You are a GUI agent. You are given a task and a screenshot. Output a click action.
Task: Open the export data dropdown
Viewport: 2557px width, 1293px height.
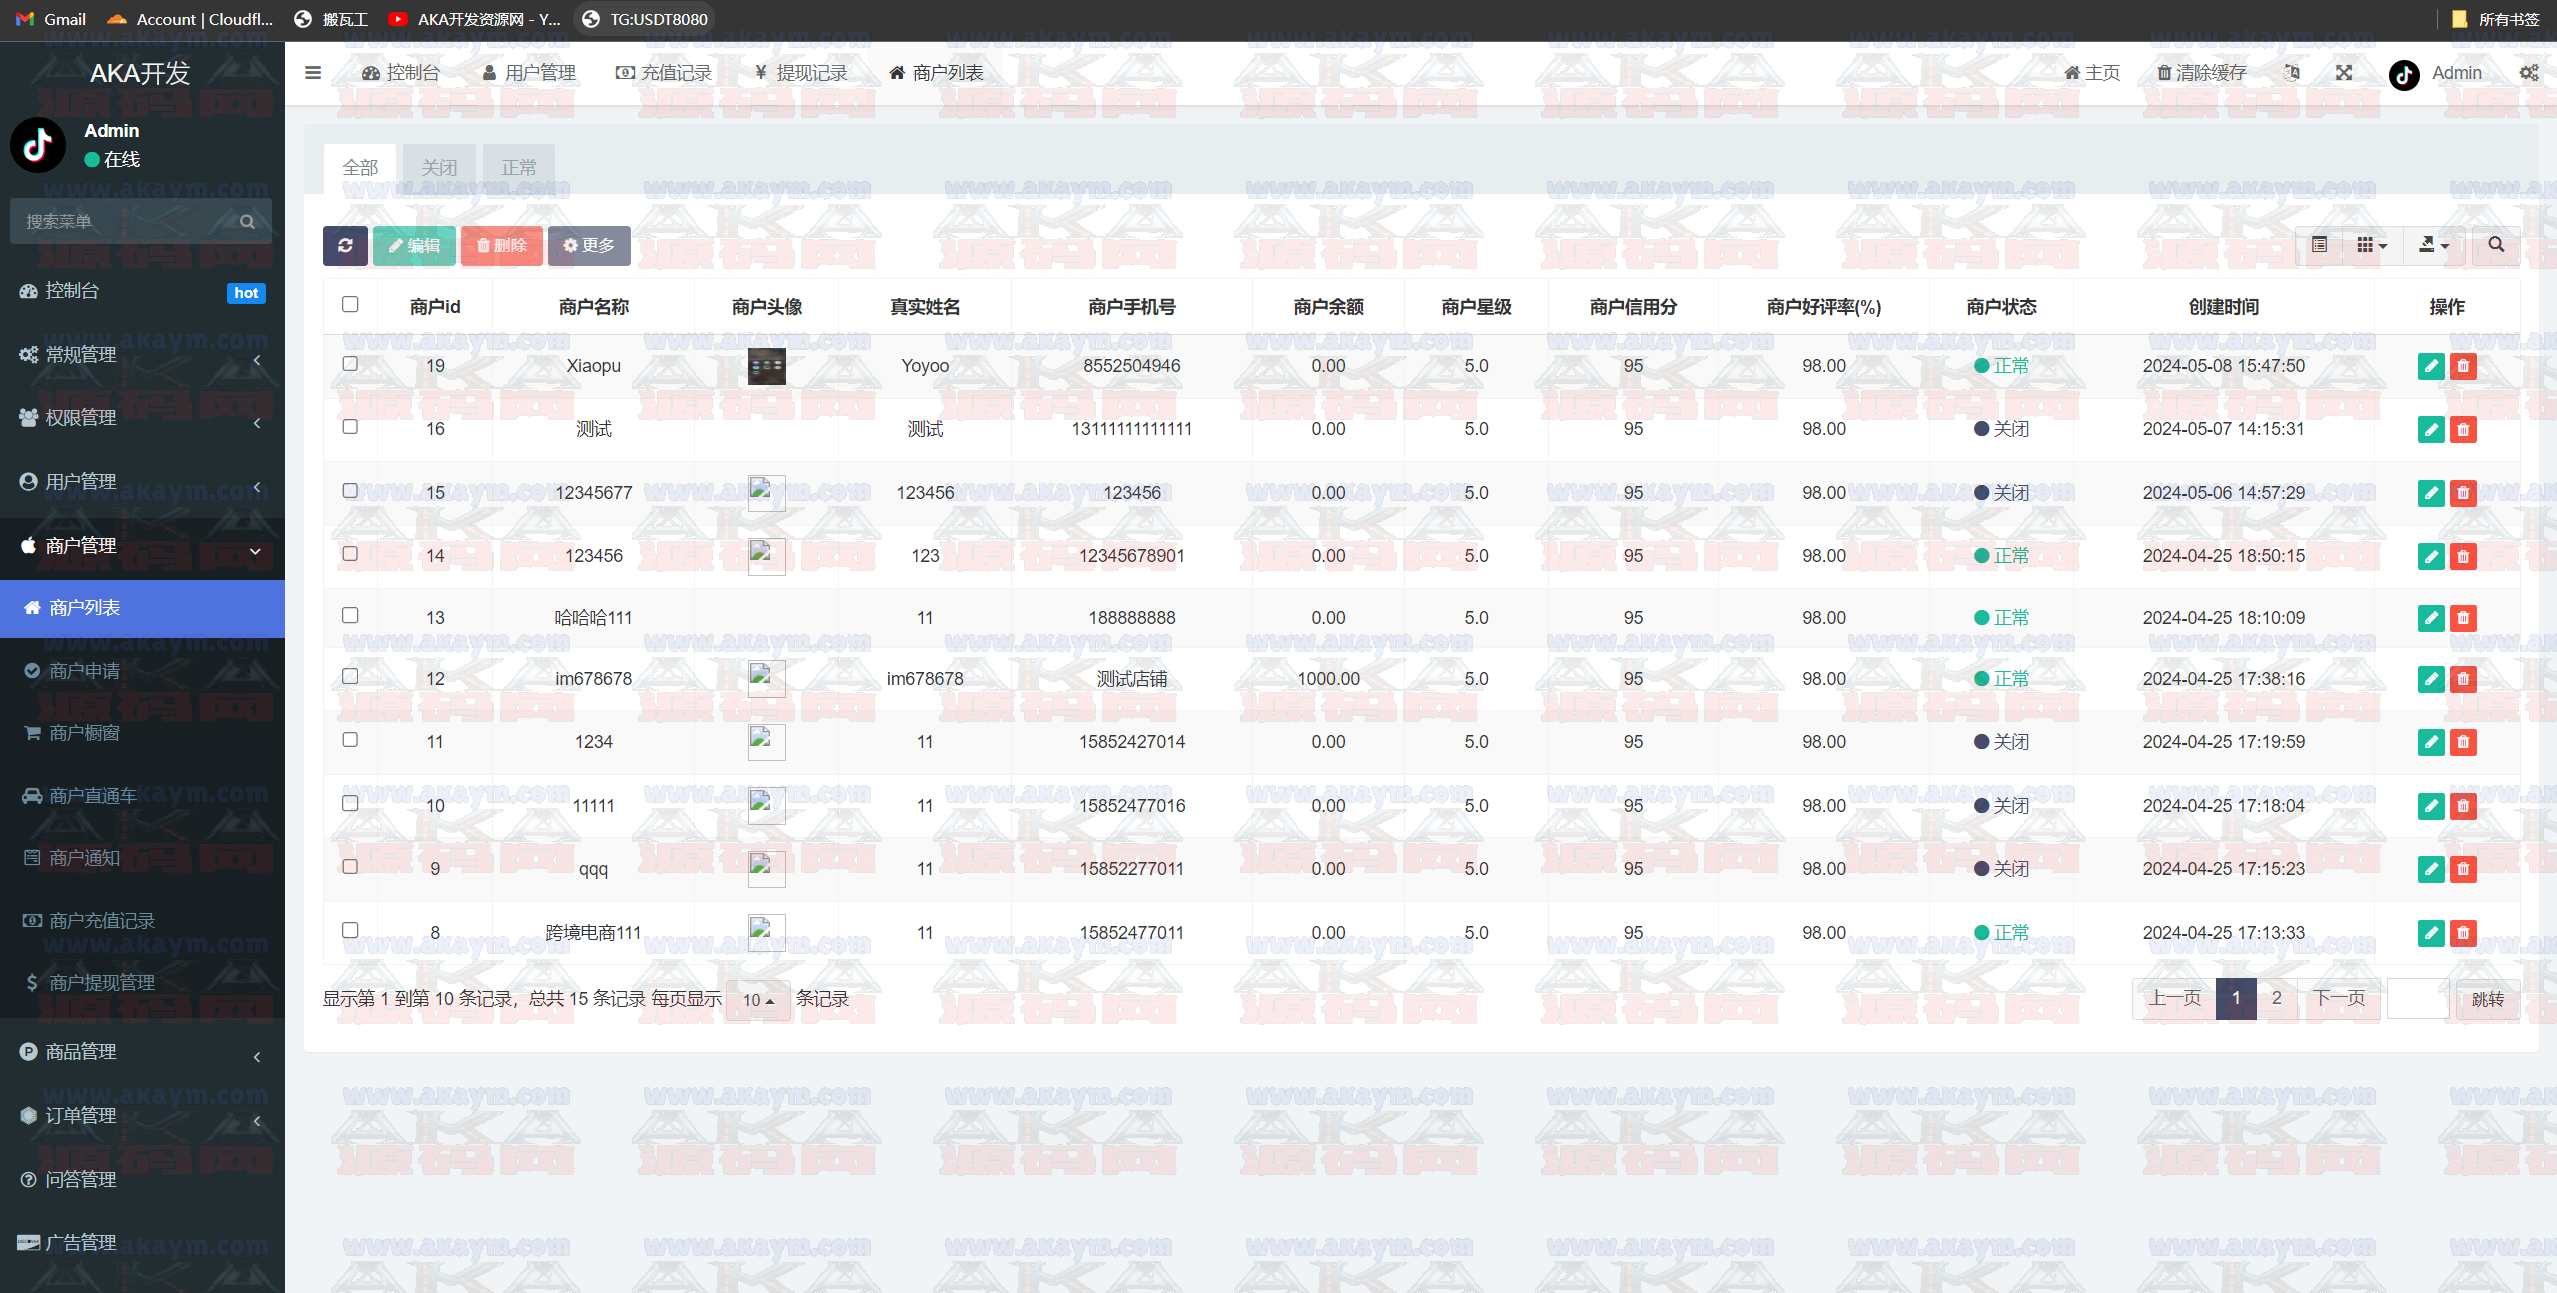(x=2433, y=245)
